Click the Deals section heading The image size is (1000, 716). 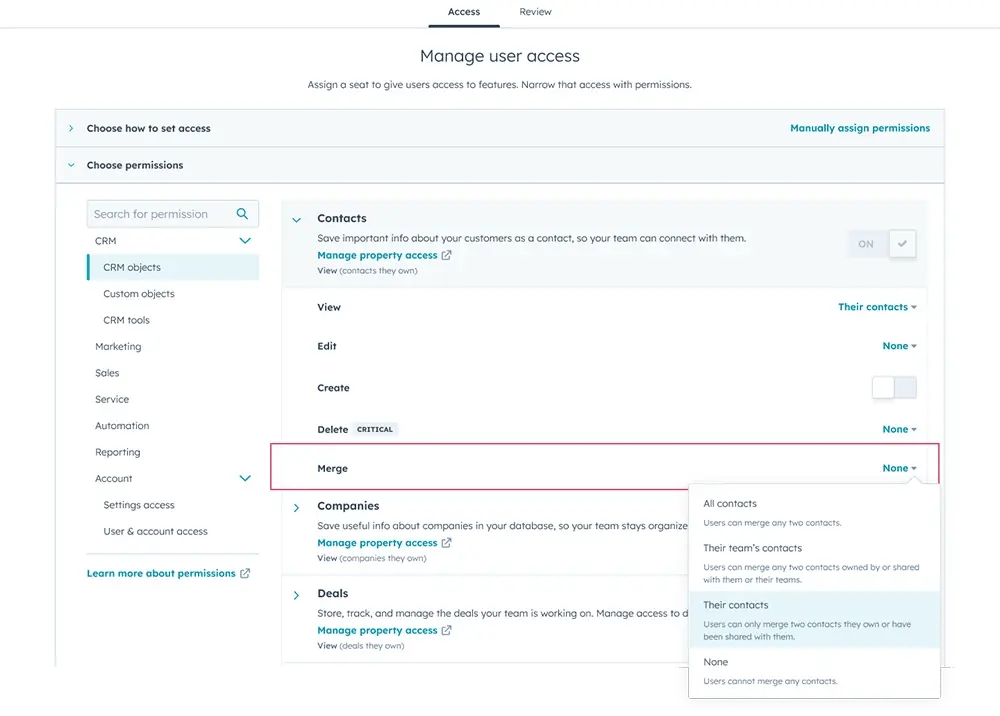click(333, 593)
